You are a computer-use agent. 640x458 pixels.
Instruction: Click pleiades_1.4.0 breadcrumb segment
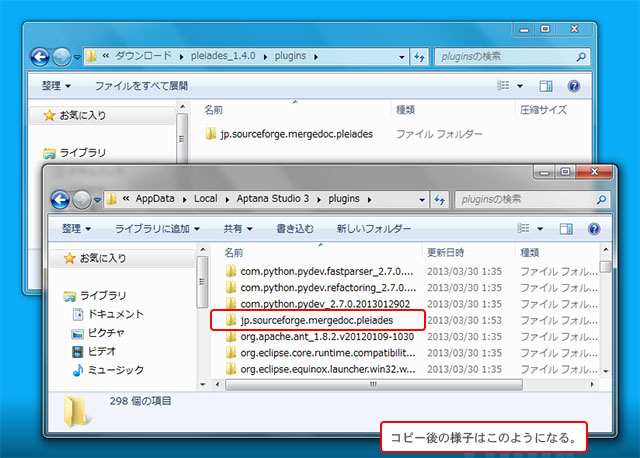223,56
